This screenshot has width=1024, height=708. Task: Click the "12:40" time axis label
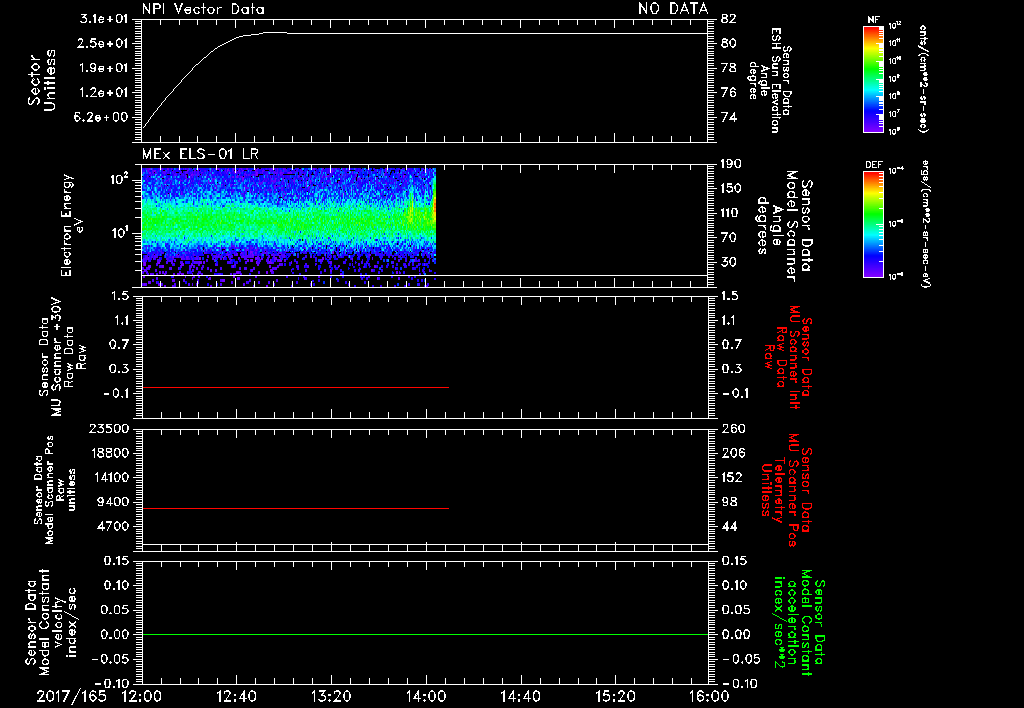(236, 696)
